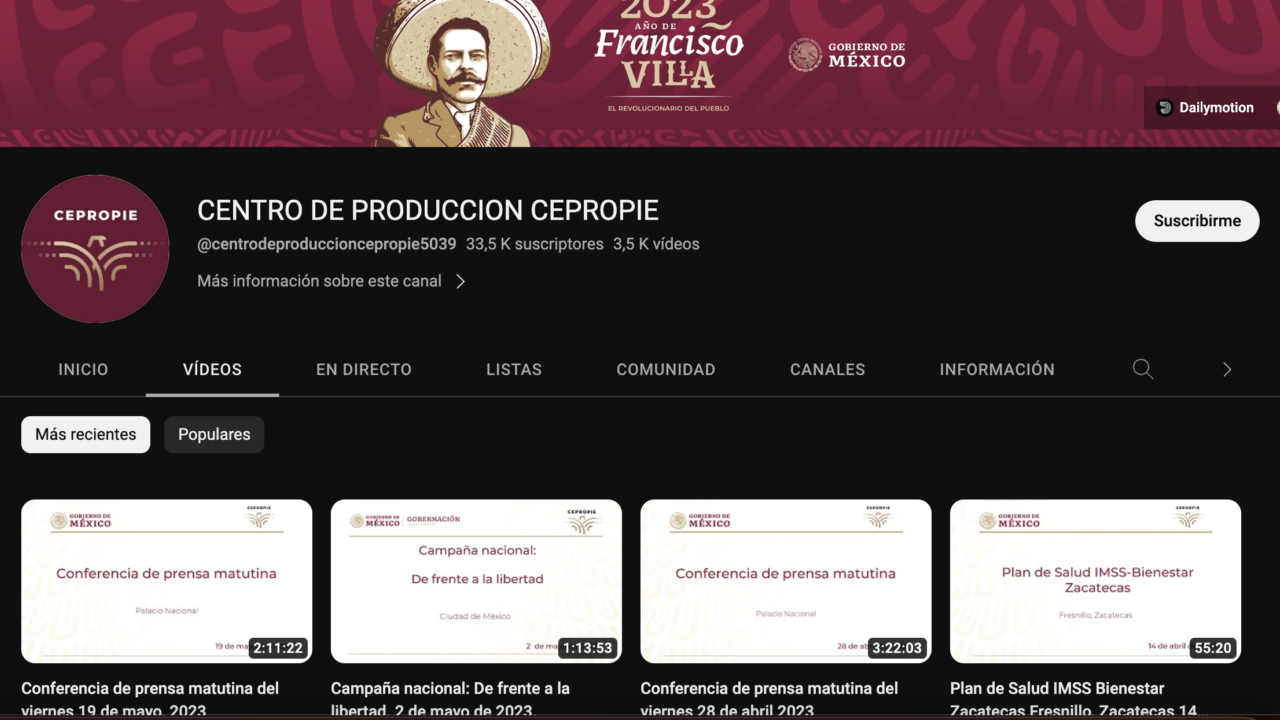Viewport: 1280px width, 720px height.
Task: Open Plan de Salud IMSS-Bienestar Zacatecas thumbnail
Action: click(x=1095, y=581)
